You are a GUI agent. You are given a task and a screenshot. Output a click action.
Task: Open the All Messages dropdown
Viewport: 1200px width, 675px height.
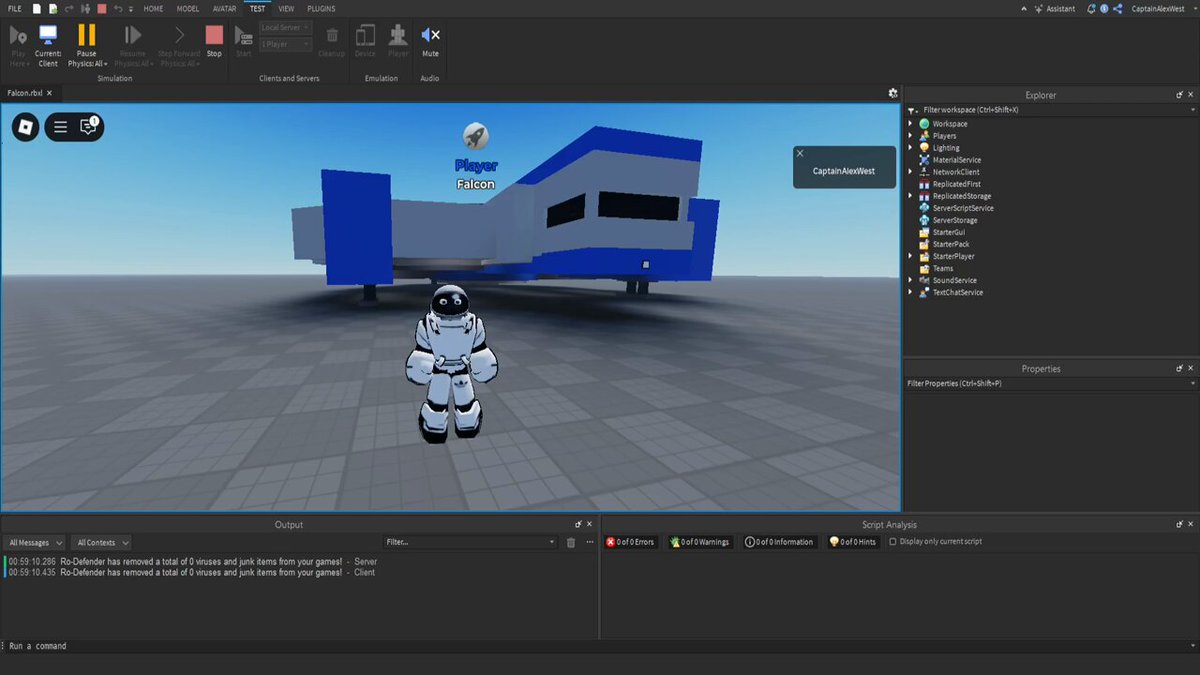click(x=36, y=542)
